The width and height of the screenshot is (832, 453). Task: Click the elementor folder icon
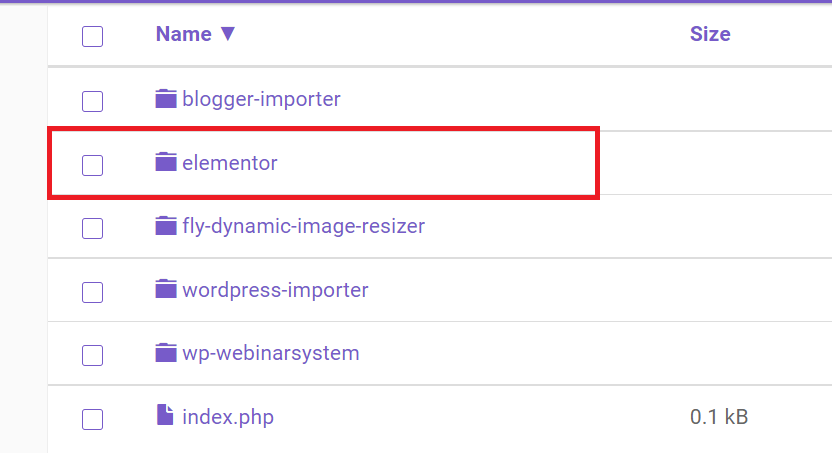coord(166,162)
